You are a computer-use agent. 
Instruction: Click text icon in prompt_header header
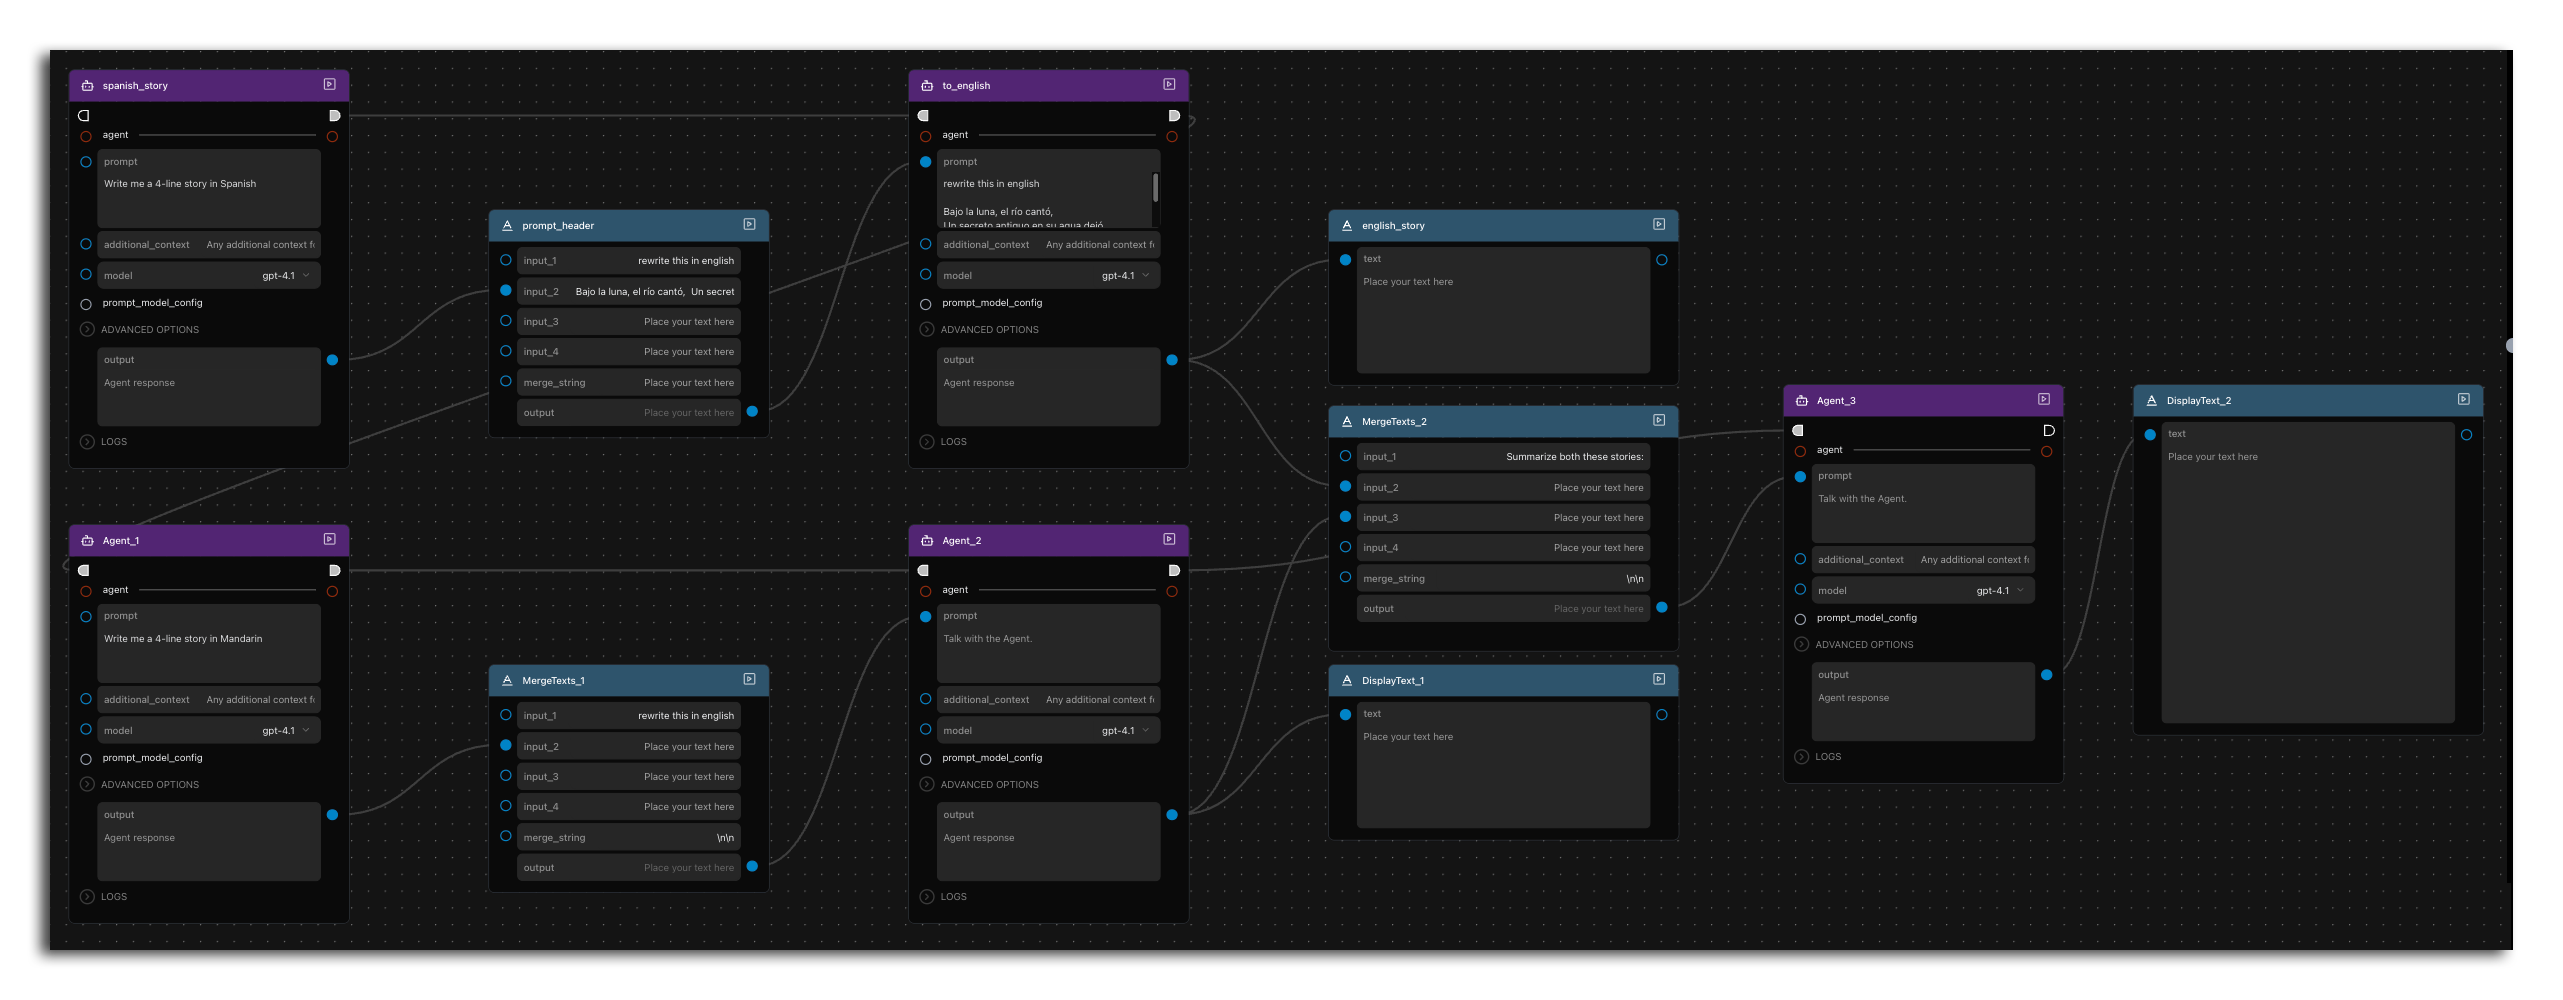[x=507, y=226]
